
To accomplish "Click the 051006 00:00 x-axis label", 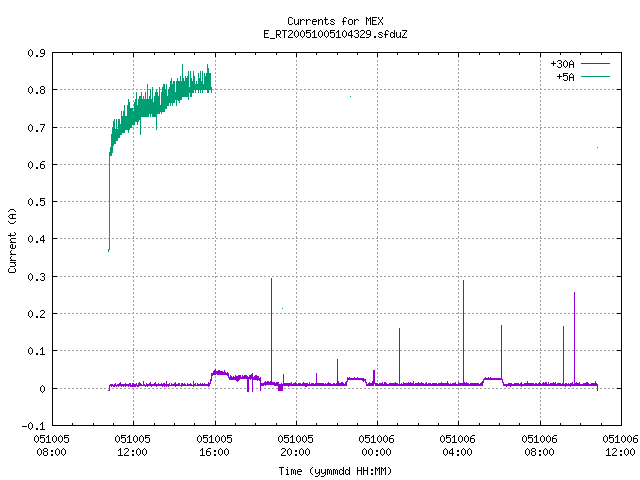I will click(x=376, y=445).
